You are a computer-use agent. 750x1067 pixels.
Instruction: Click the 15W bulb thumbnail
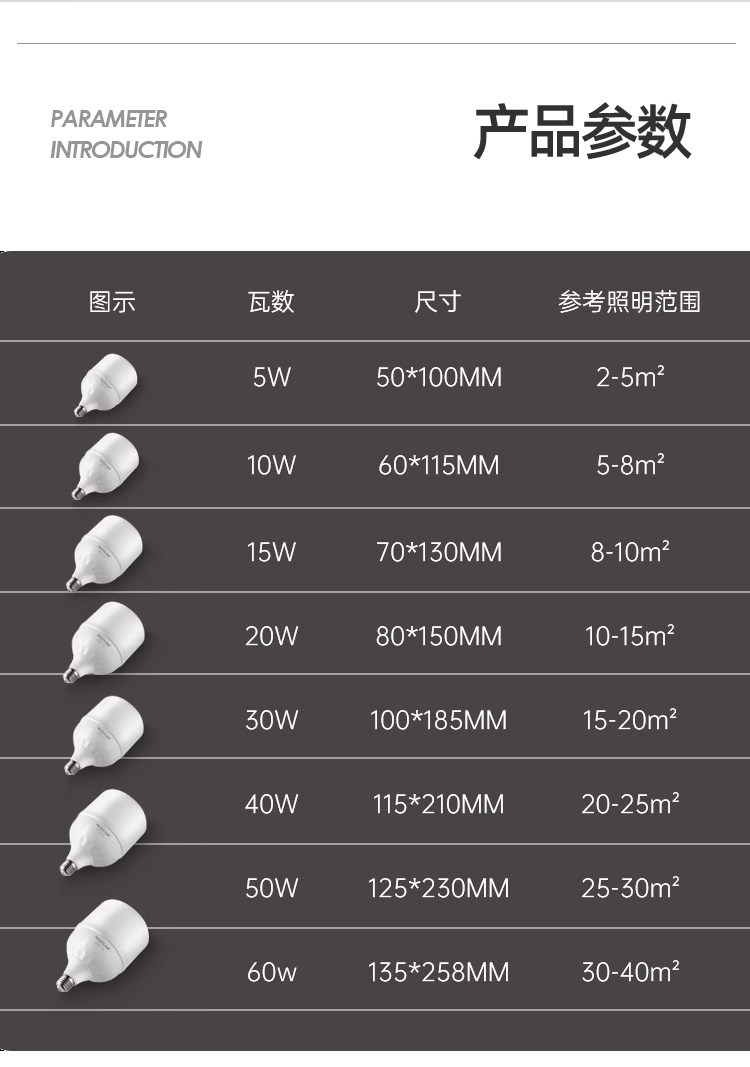coord(107,551)
